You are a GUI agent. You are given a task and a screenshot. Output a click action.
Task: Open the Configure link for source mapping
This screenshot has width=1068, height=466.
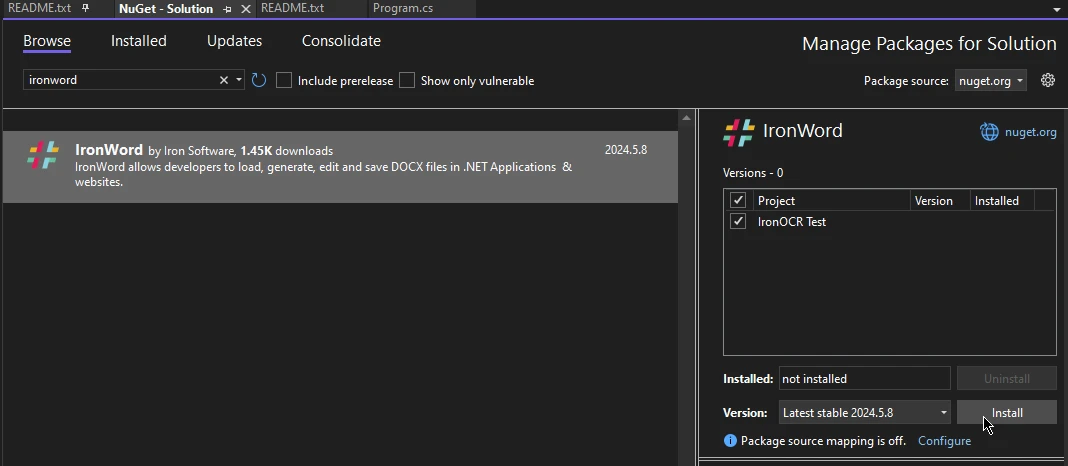point(944,441)
